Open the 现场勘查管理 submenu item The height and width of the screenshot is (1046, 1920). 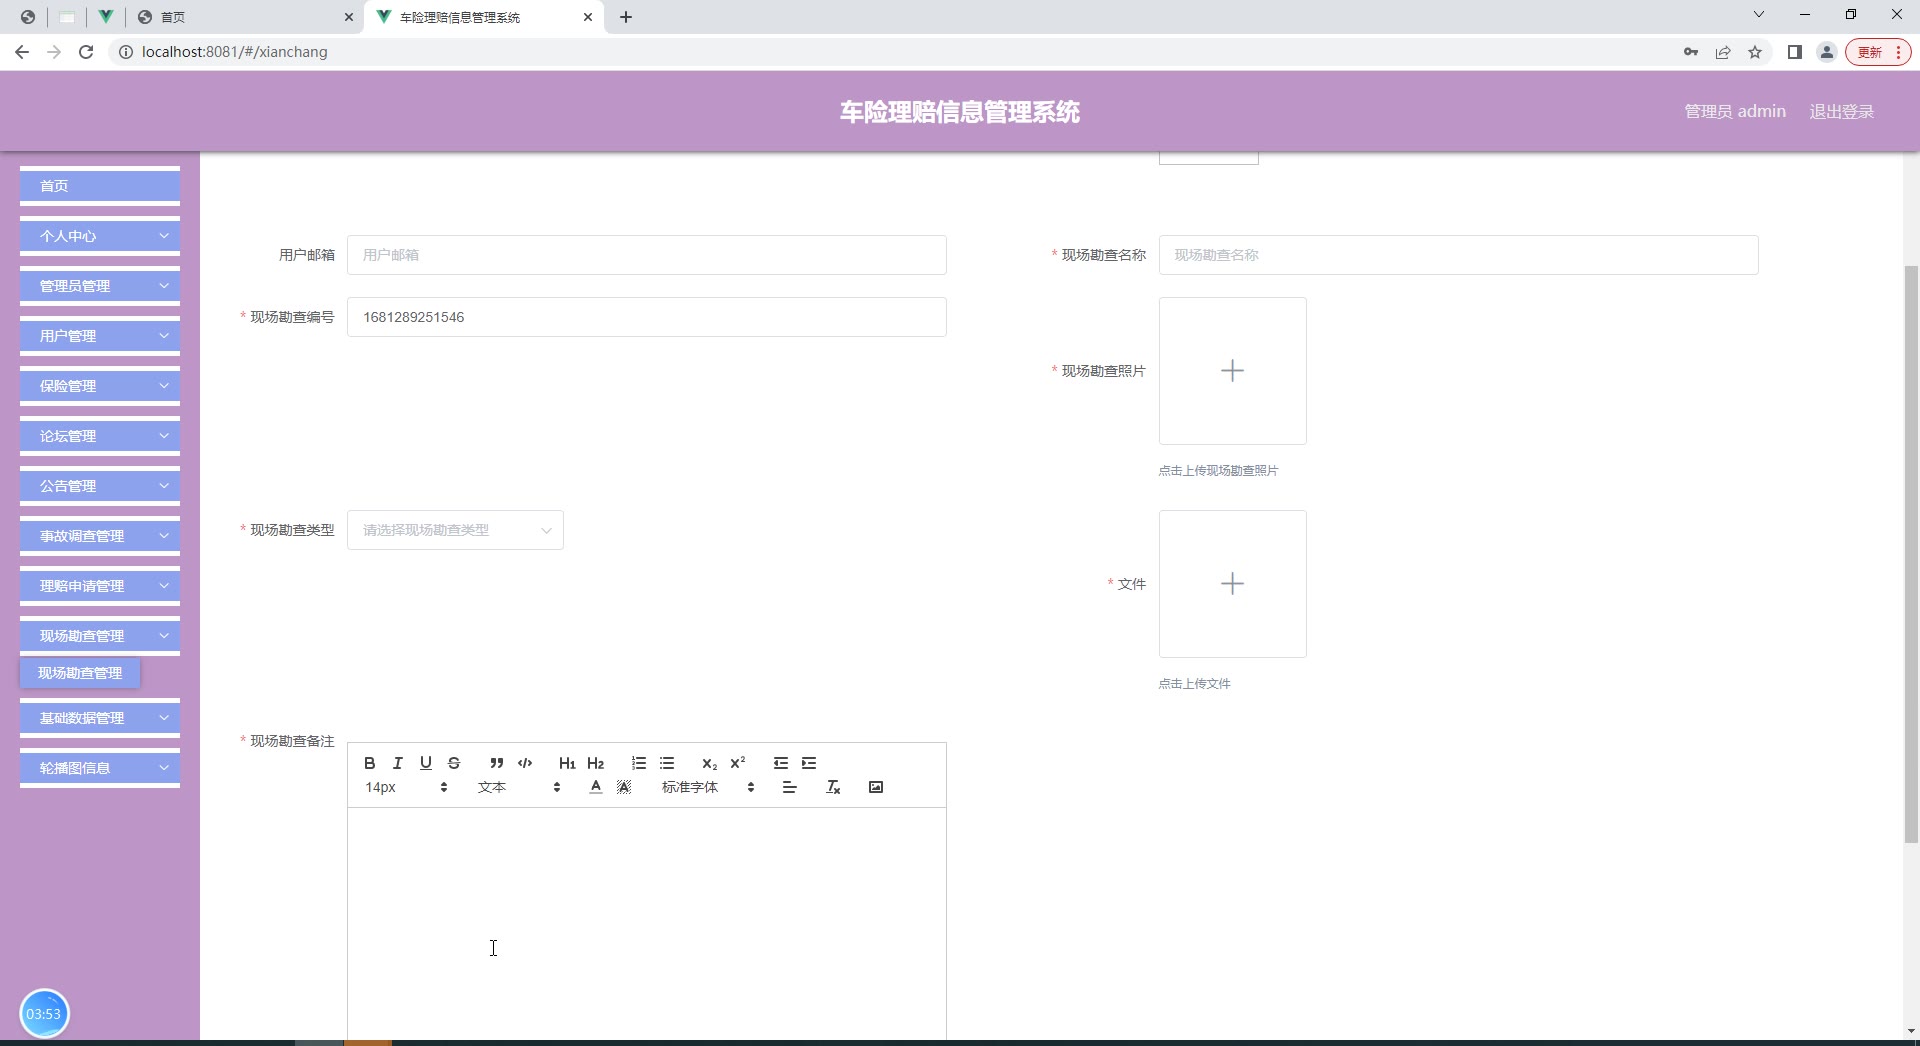80,673
